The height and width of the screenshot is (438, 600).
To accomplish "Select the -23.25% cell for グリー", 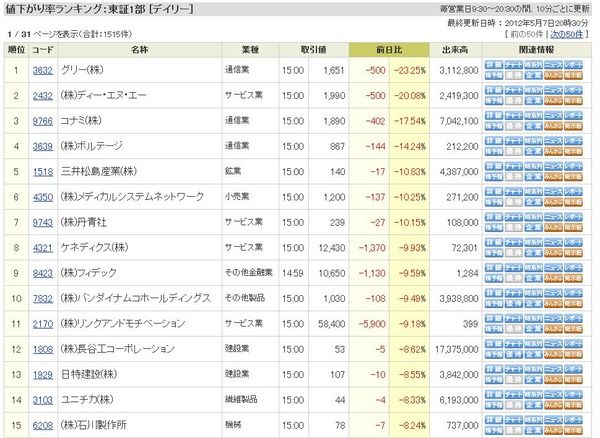I will click(x=409, y=70).
